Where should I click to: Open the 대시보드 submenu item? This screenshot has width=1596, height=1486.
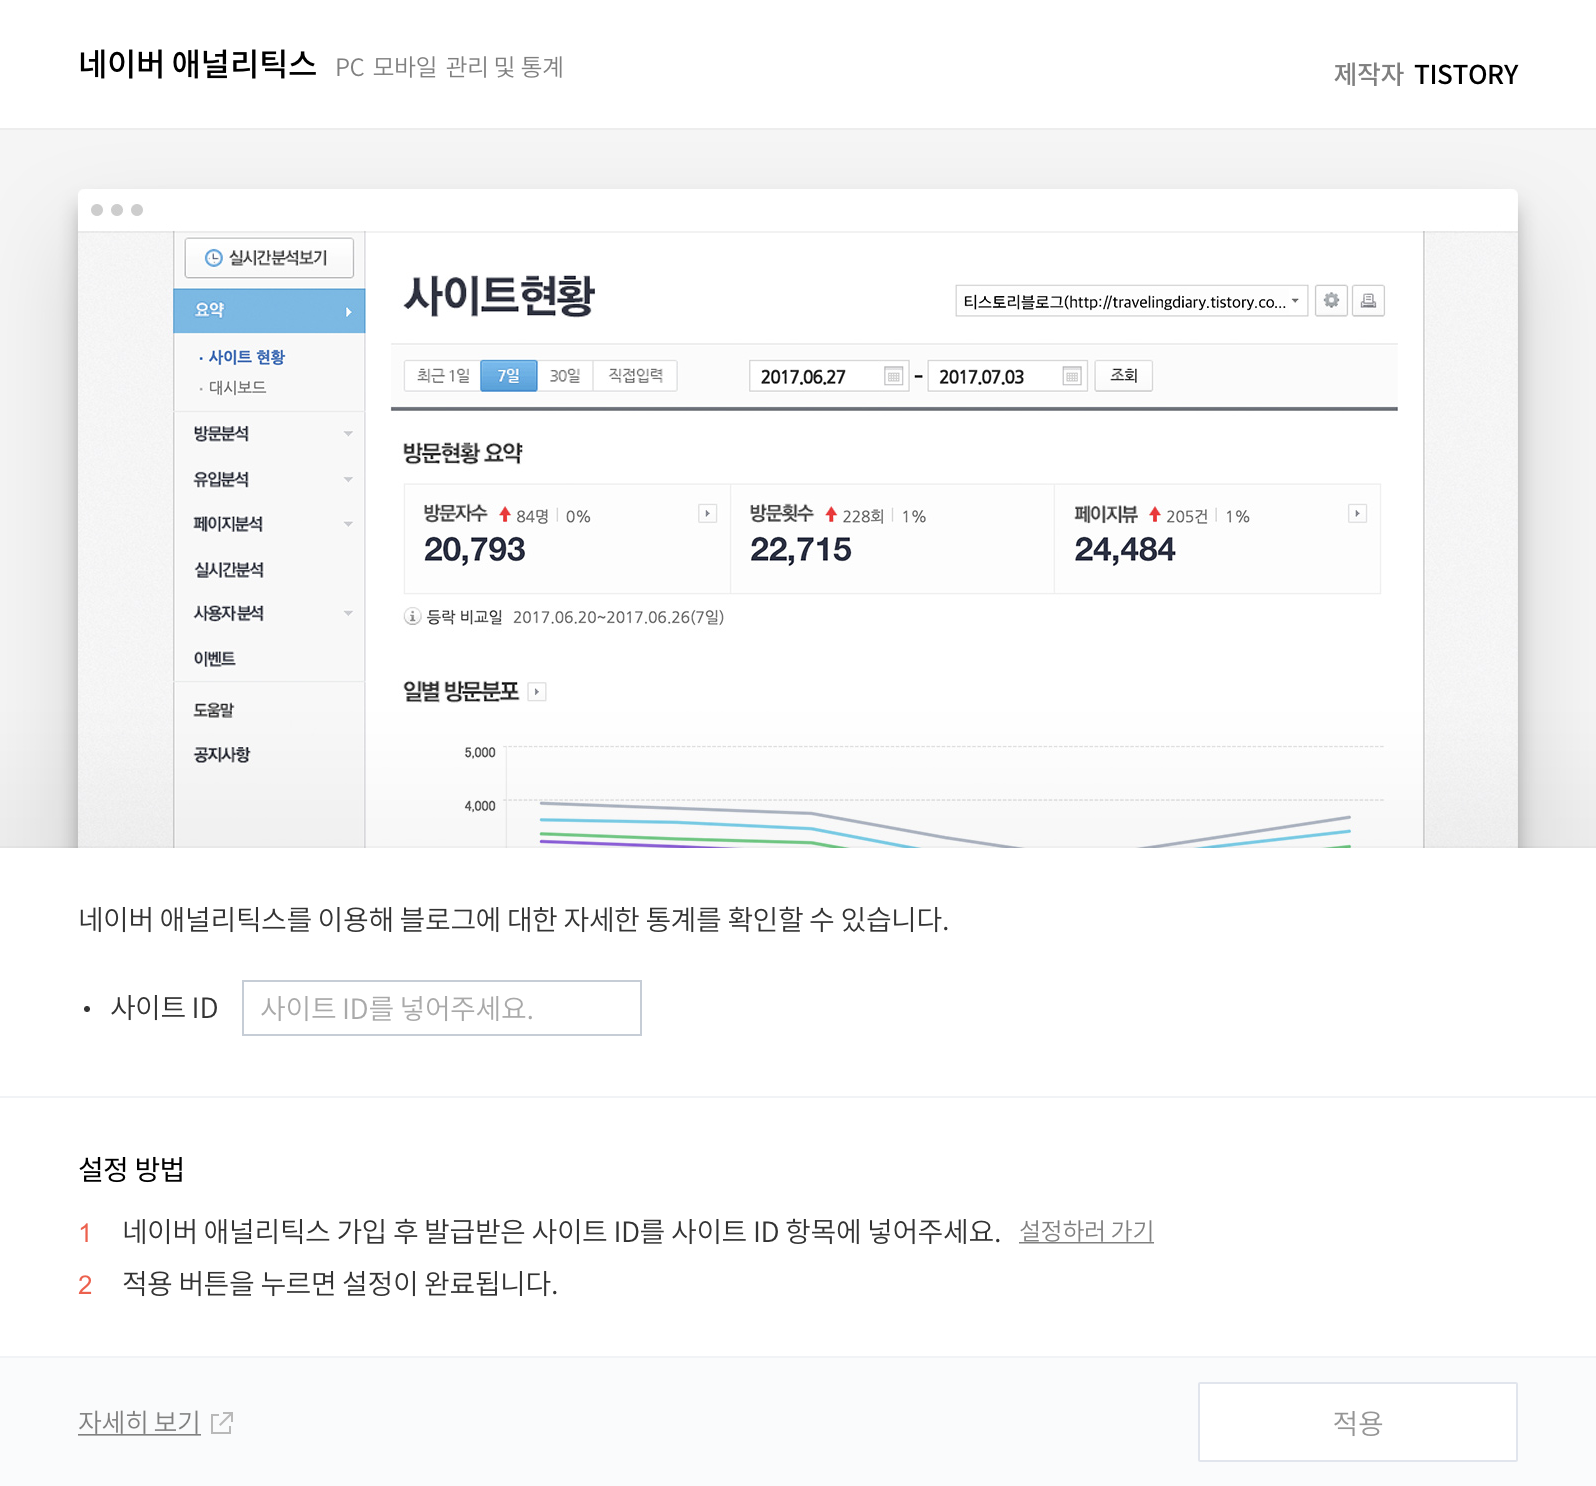tap(237, 387)
